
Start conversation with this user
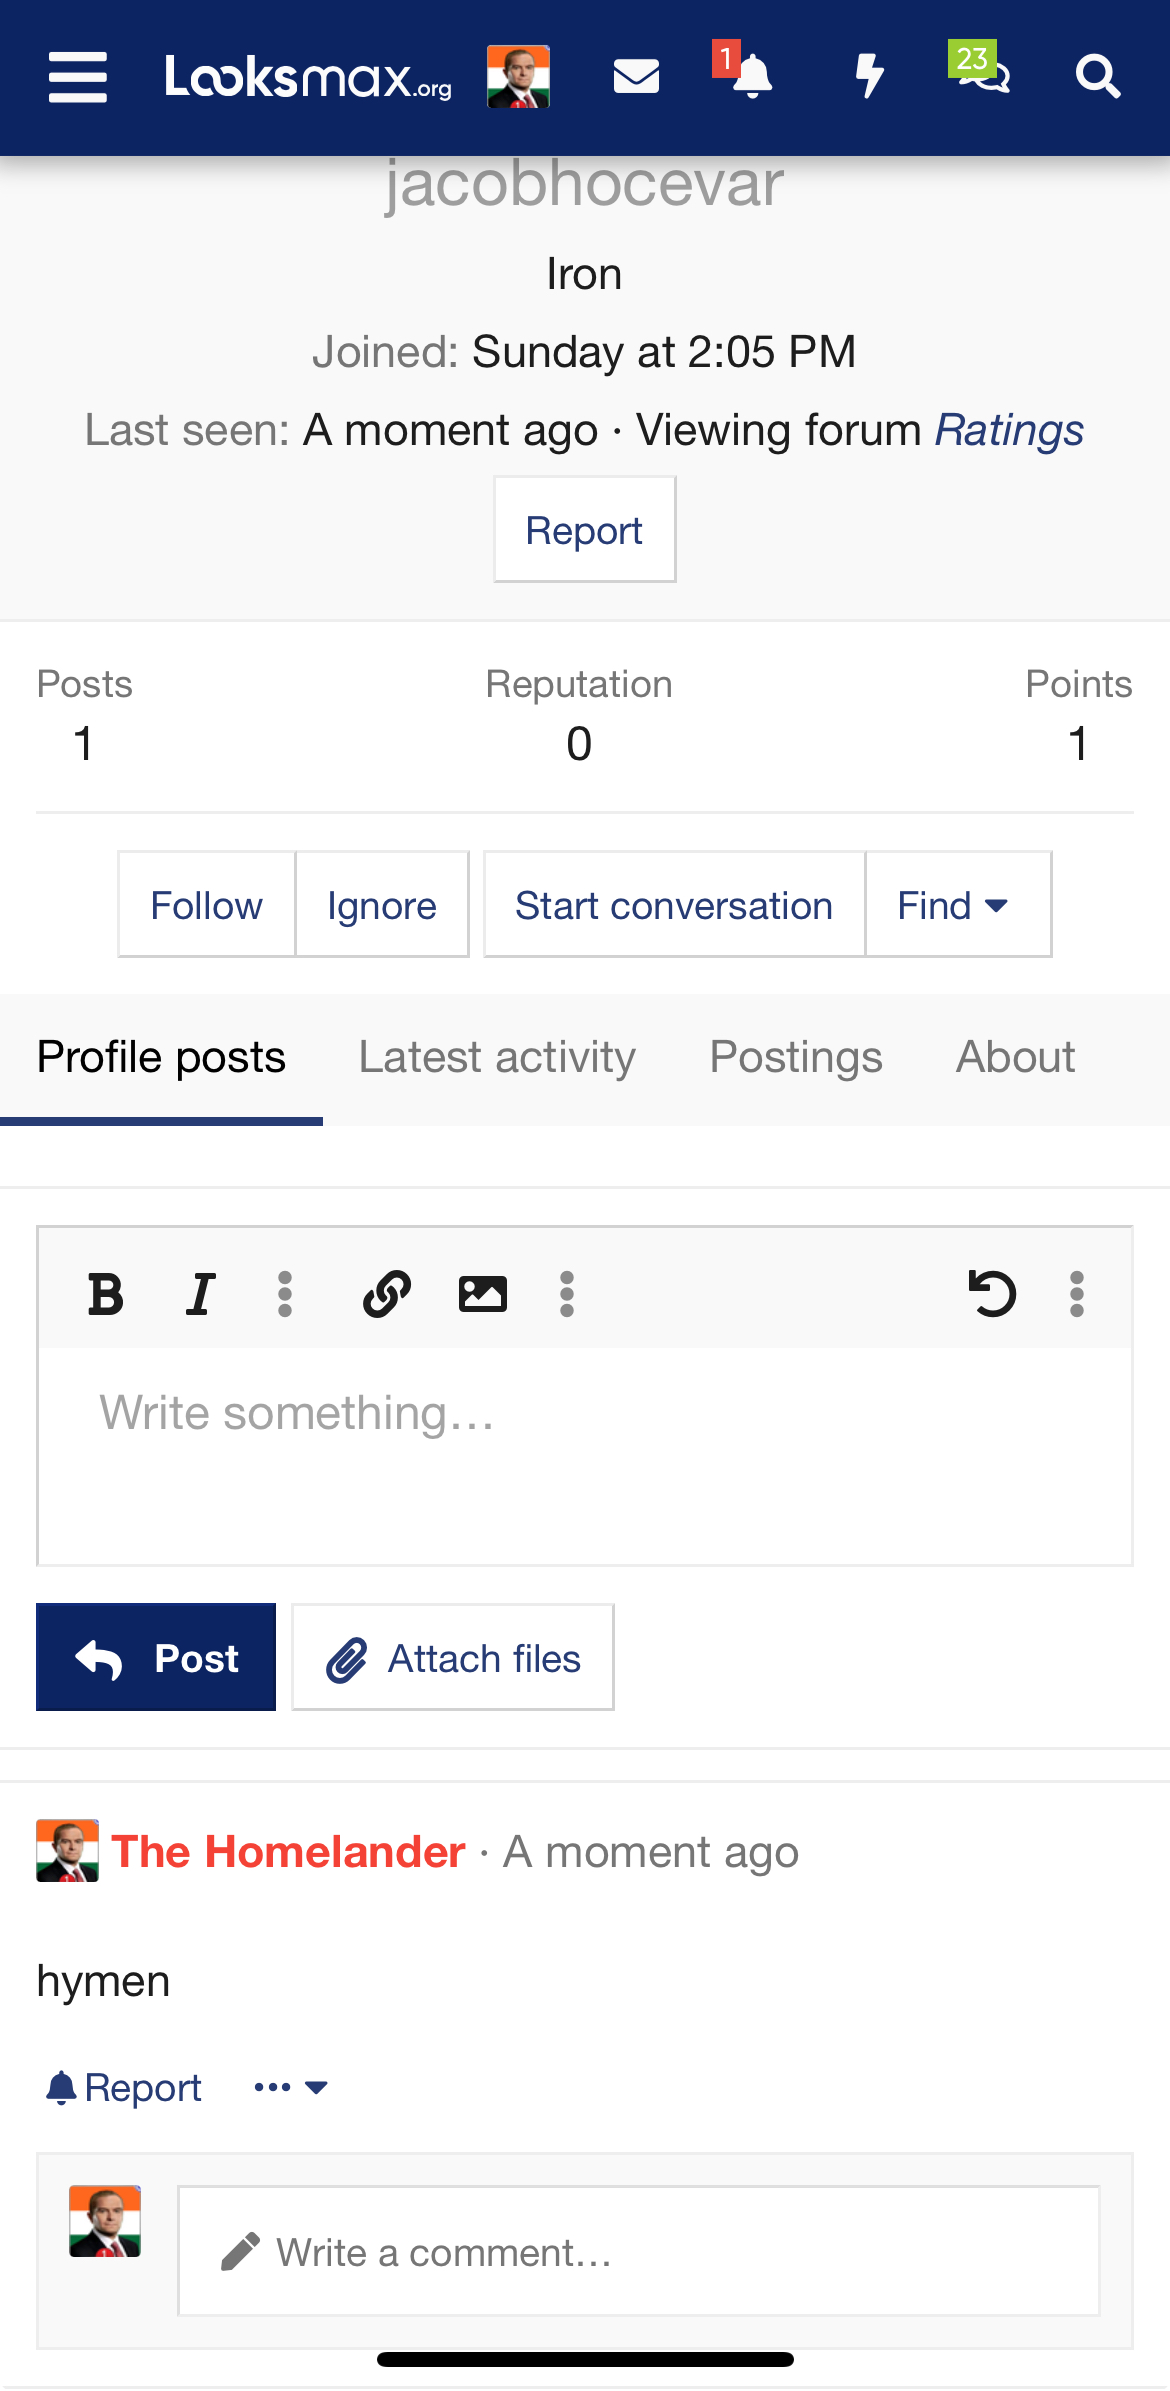674,905
